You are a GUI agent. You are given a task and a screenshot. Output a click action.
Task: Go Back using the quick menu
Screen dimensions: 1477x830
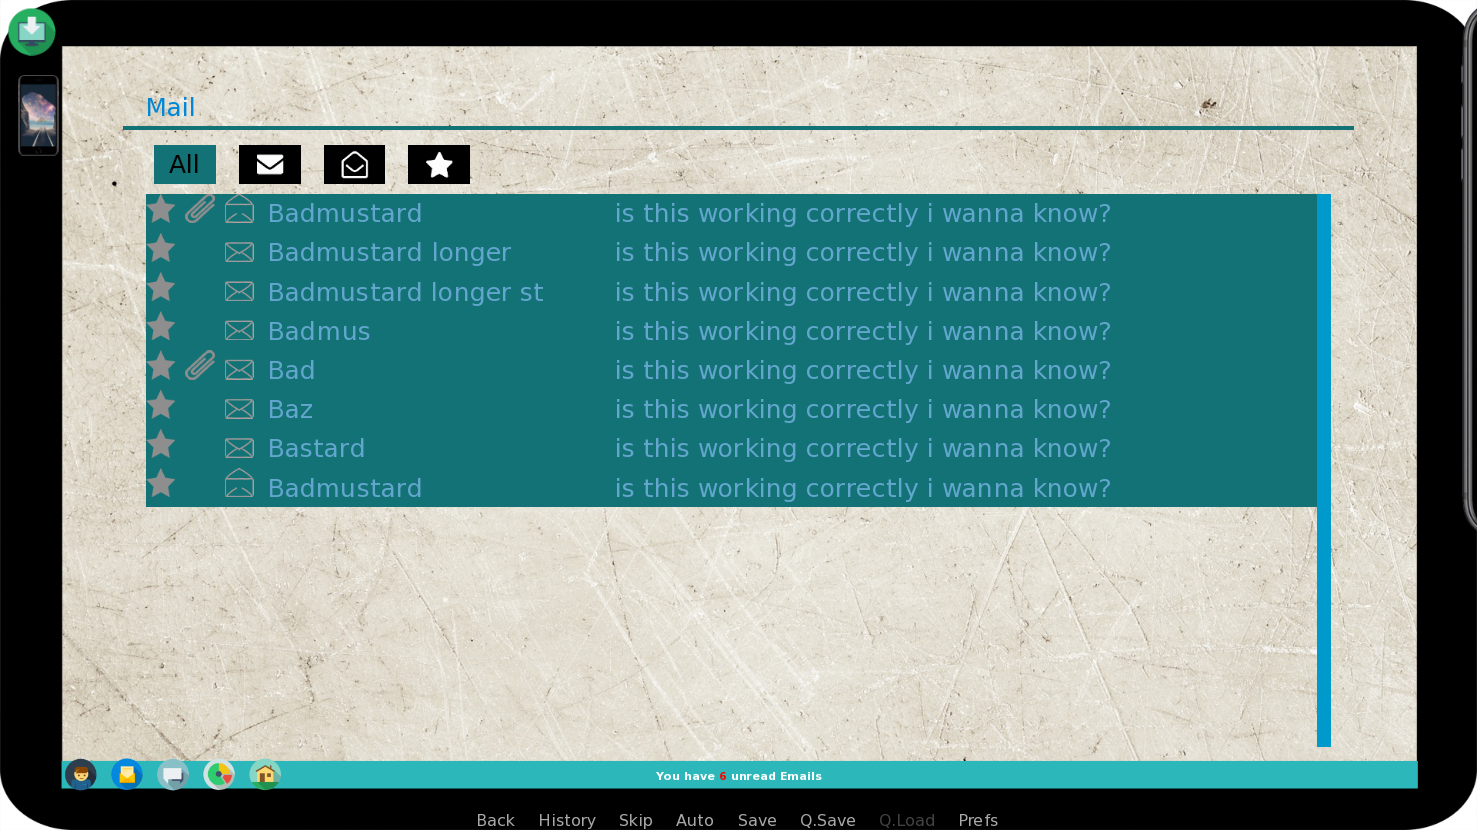[x=496, y=820]
